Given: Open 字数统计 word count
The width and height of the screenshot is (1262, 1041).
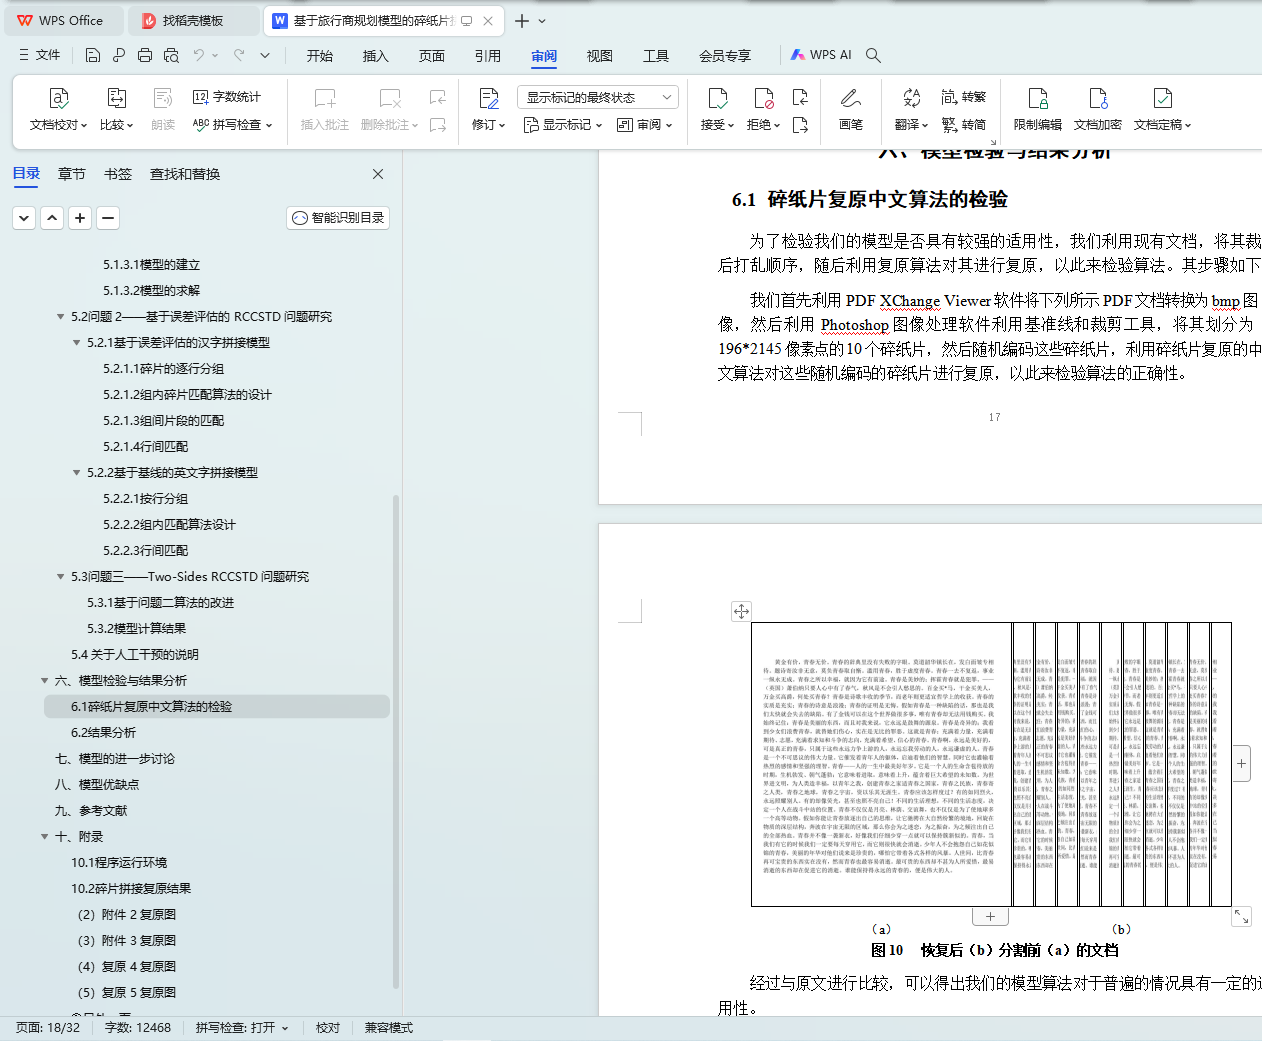Looking at the screenshot, I should pos(227,97).
